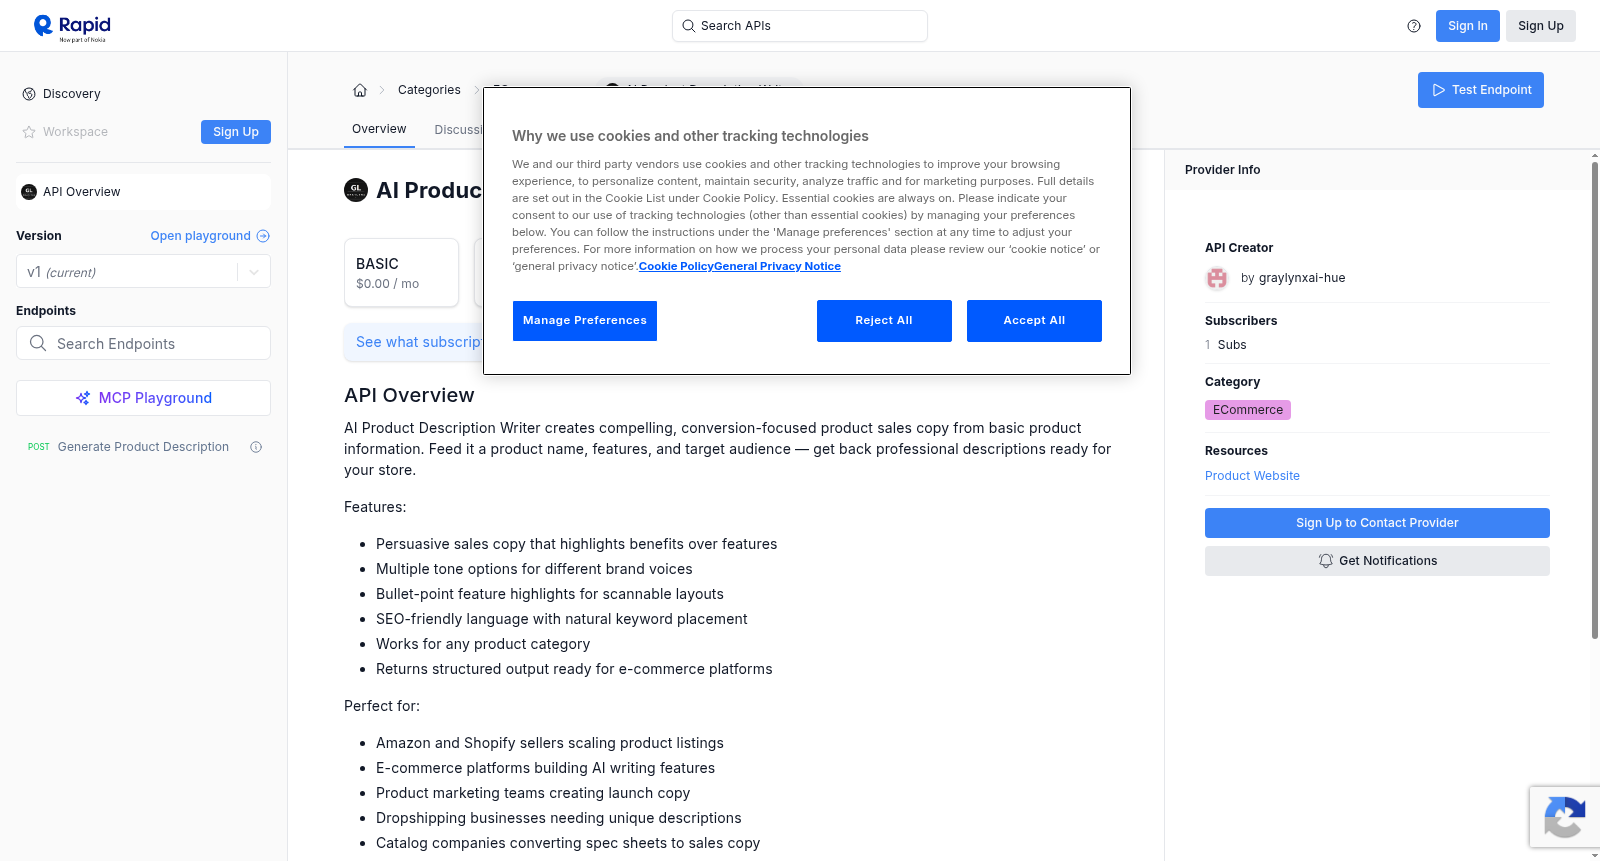1600x861 pixels.
Task: Focus the Search Endpoints input
Action: click(143, 343)
